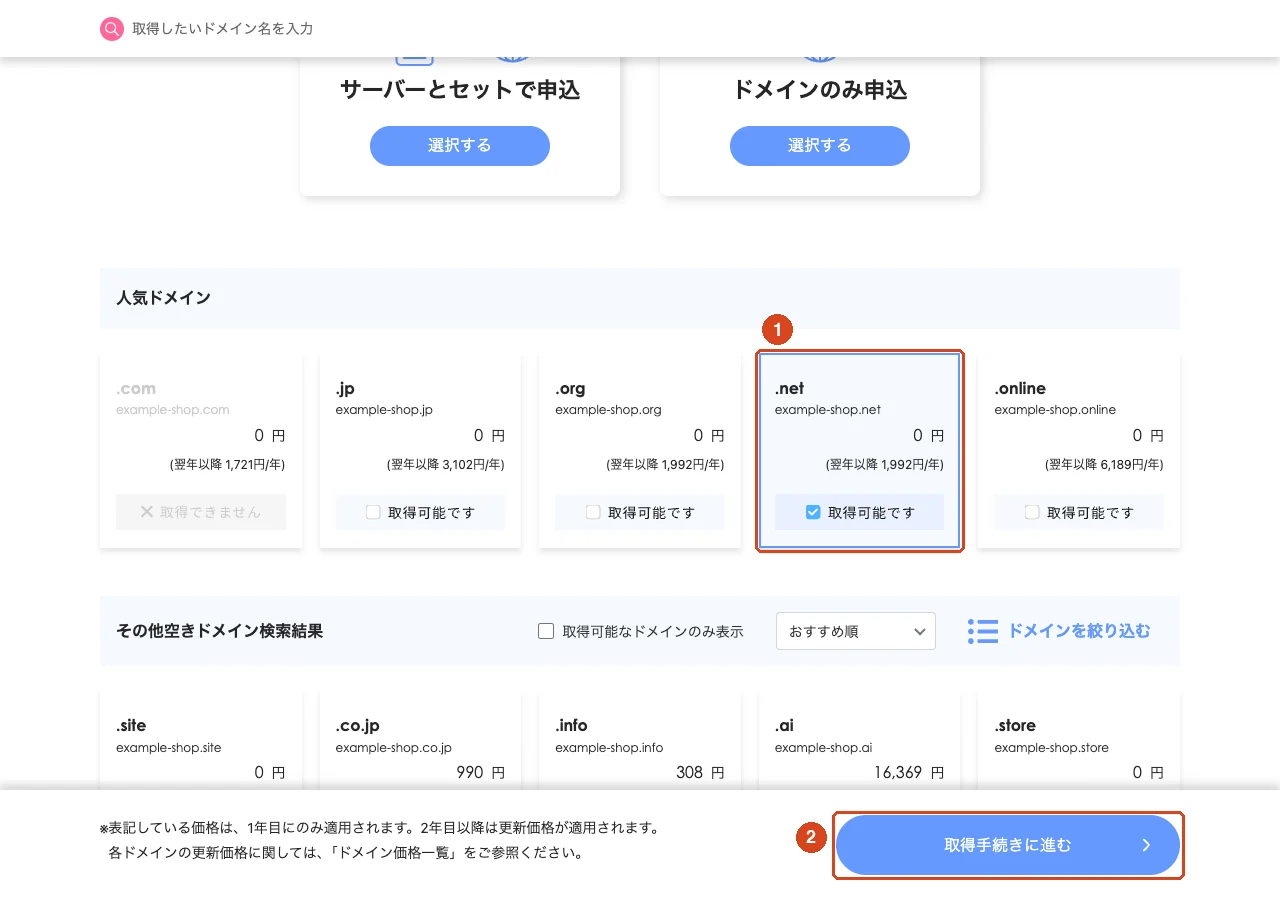Click example-shop.online domain text
Screen dimensions: 1280x900
[1055, 410]
